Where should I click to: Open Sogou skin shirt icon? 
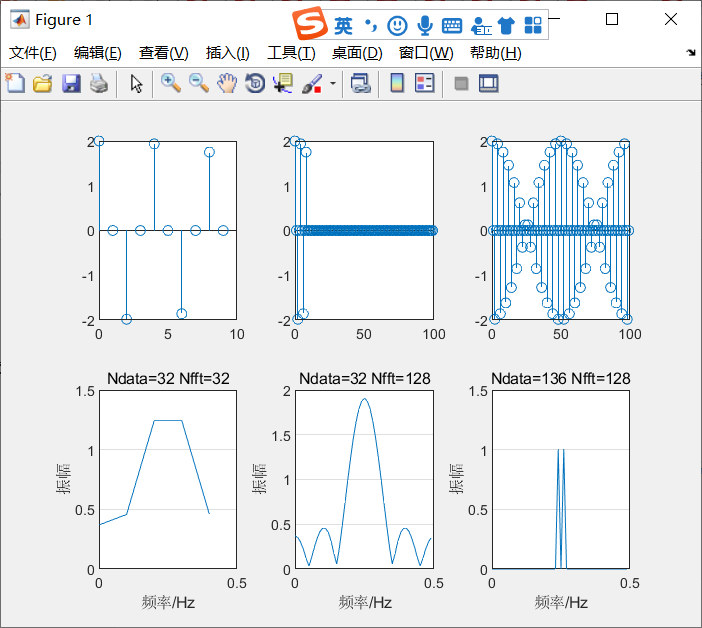pyautogui.click(x=506, y=26)
